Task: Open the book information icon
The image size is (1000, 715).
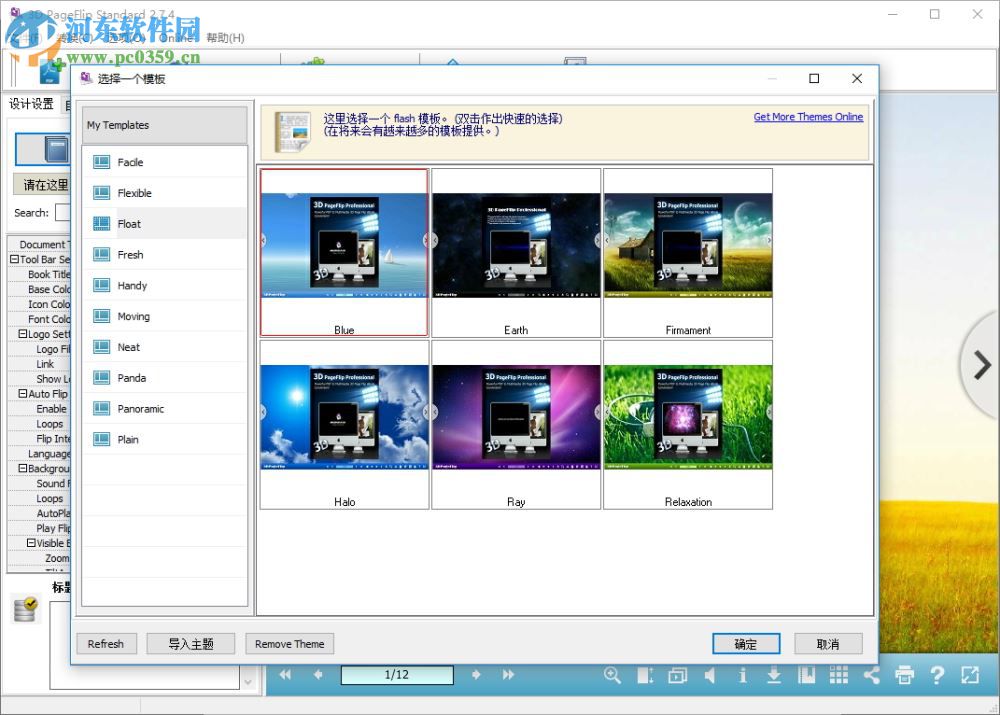Action: pos(744,675)
